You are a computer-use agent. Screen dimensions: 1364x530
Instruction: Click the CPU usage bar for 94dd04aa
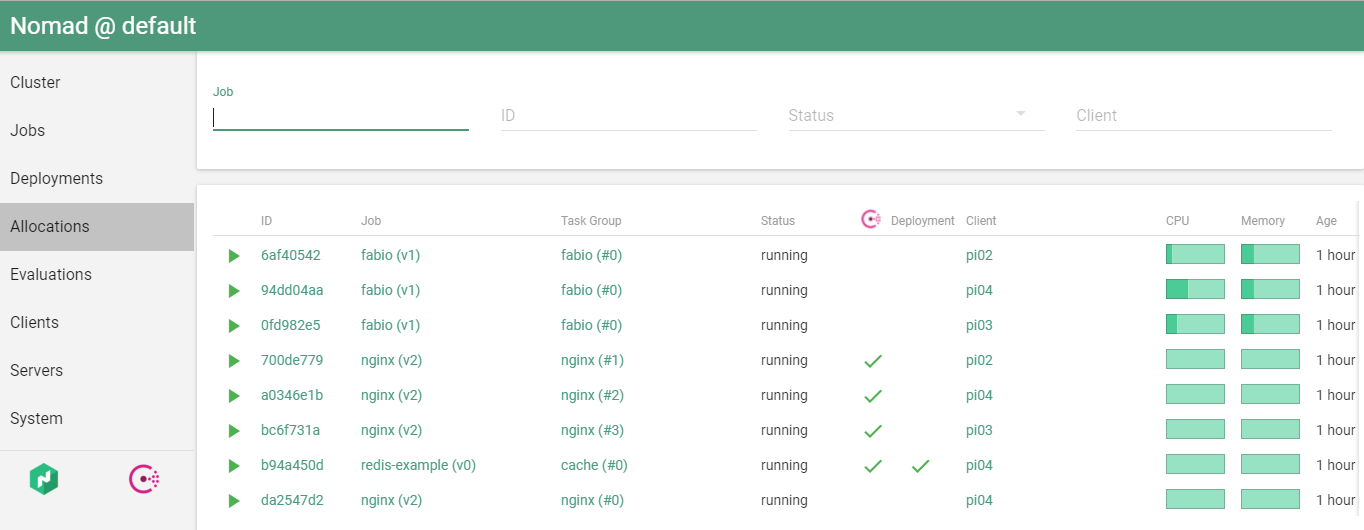coord(1195,290)
